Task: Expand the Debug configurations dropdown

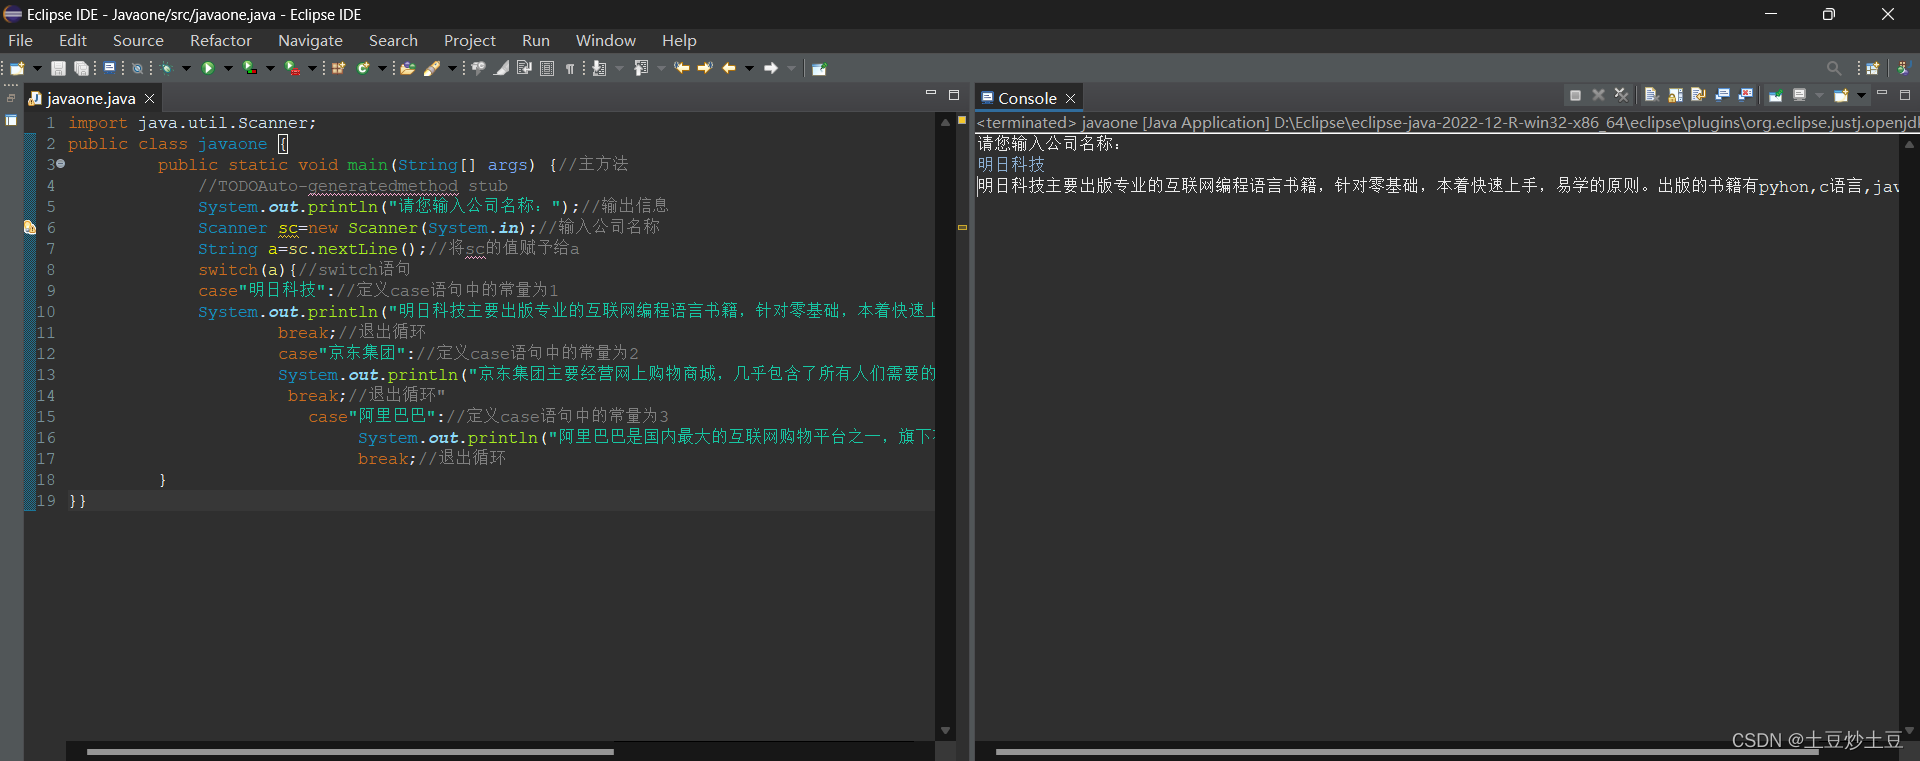Action: [x=186, y=68]
